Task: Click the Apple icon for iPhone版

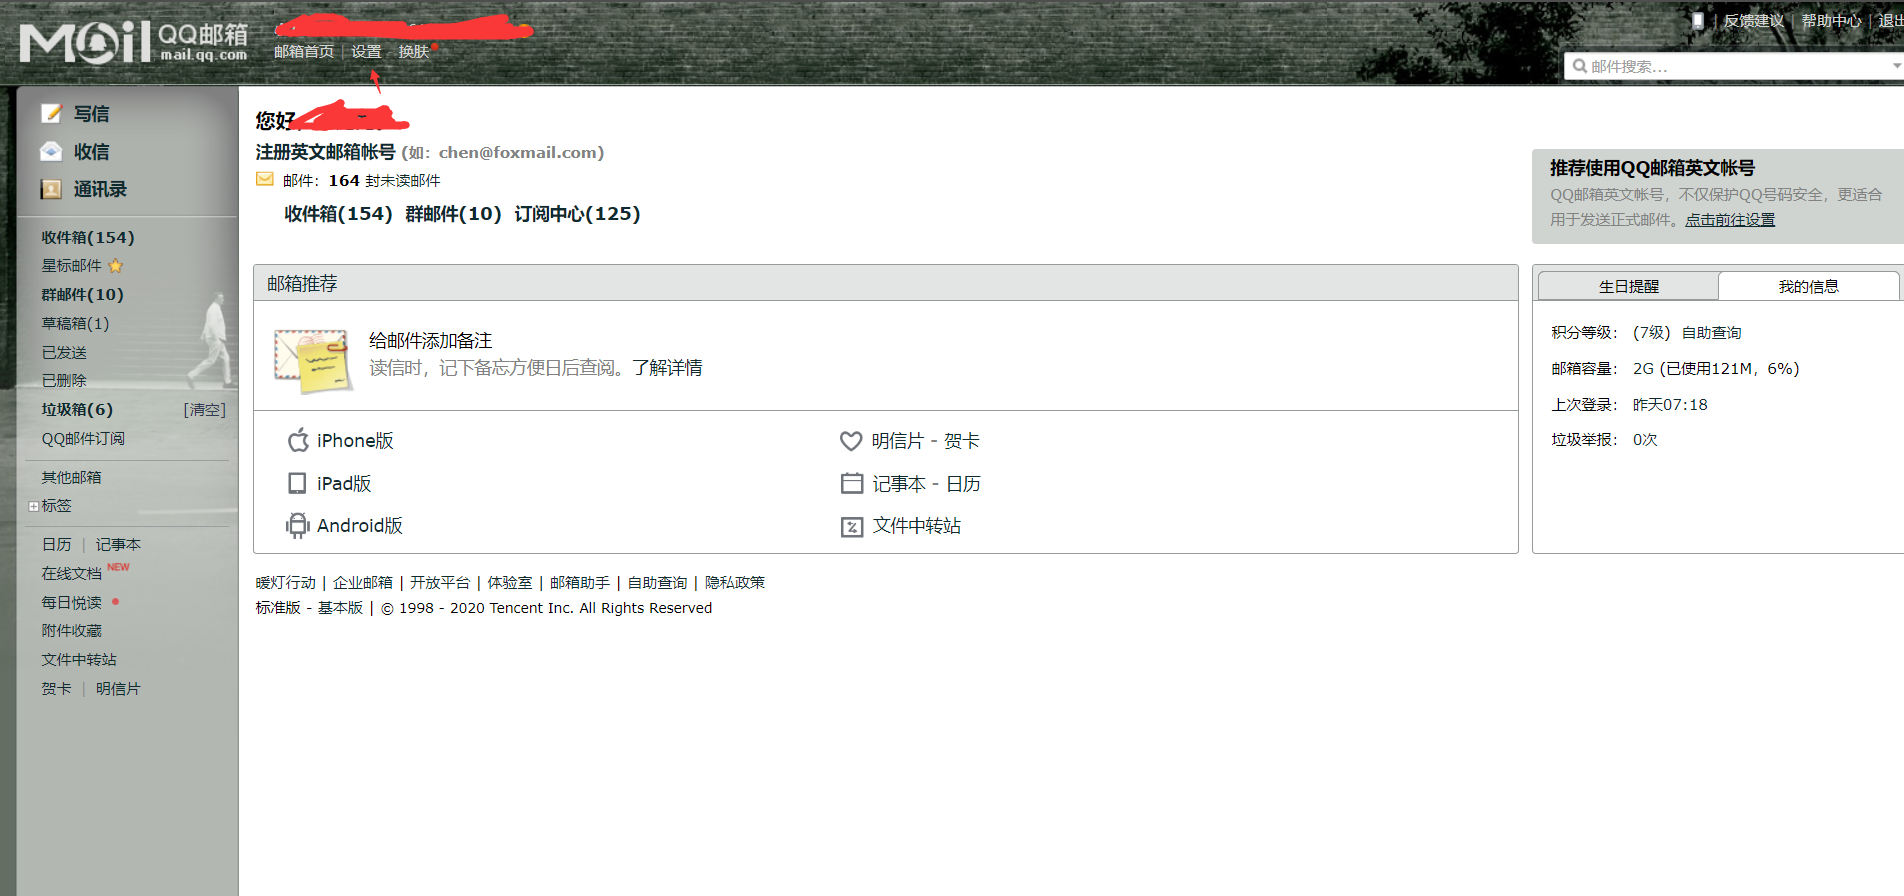Action: (x=298, y=440)
